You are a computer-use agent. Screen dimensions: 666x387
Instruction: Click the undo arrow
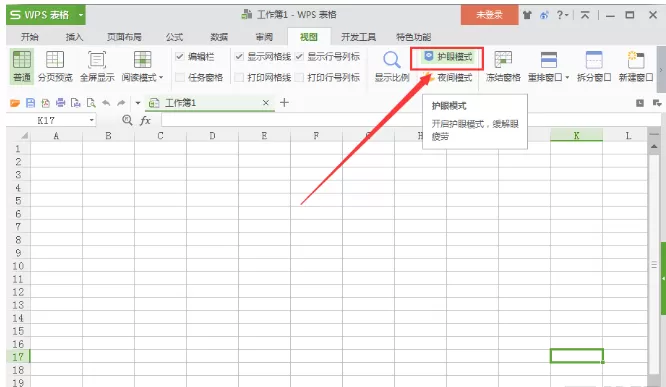[106, 103]
